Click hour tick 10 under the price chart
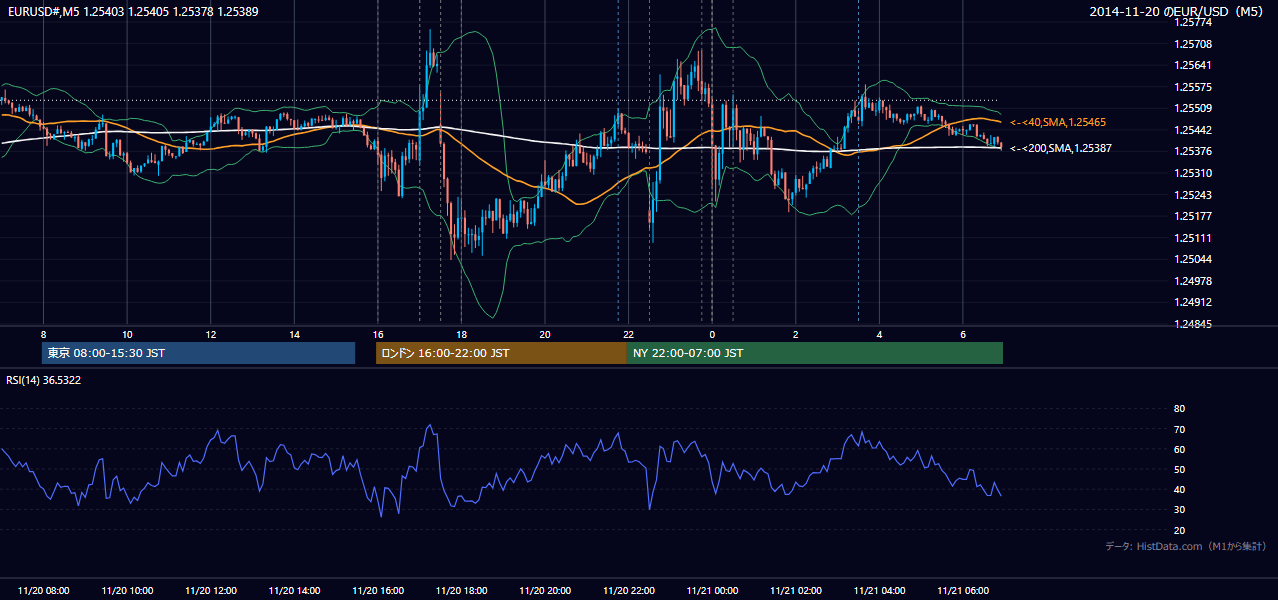This screenshot has width=1278, height=600. pos(127,334)
